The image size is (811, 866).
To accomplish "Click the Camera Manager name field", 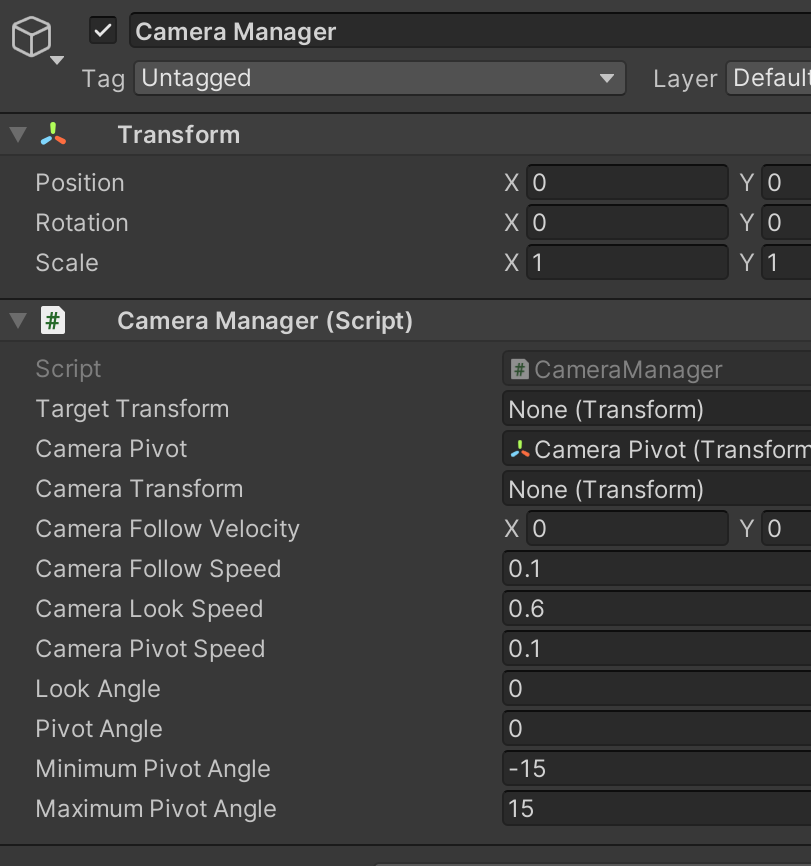I will 470,31.
